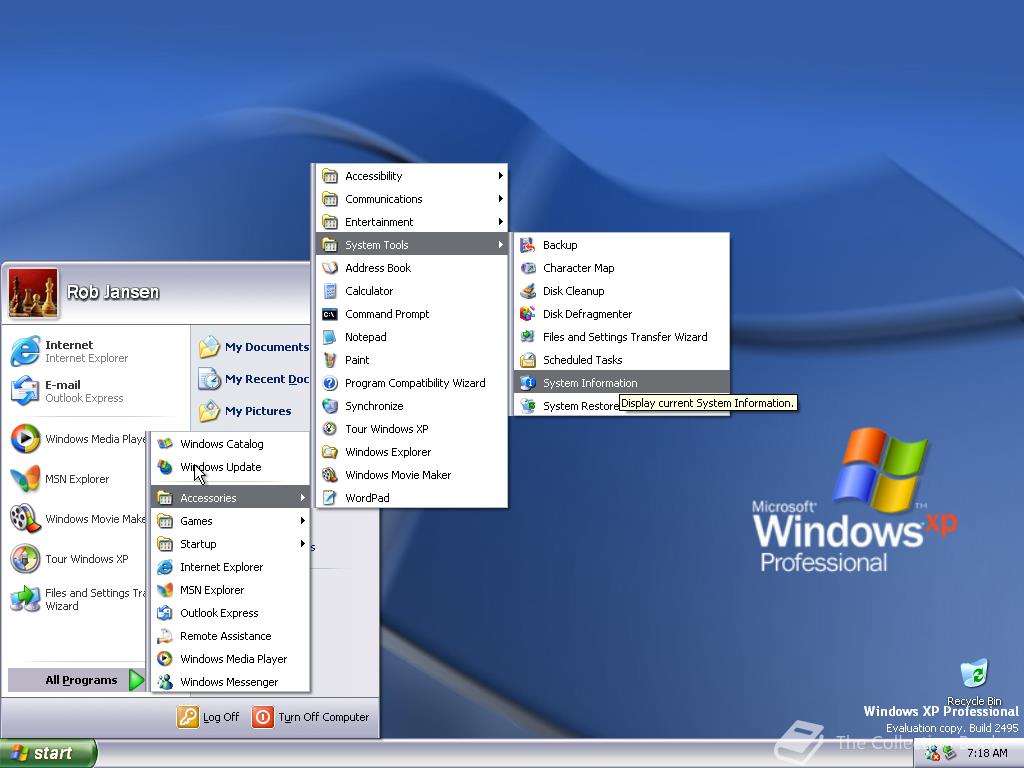1024x768 pixels.
Task: Launch Outlook Express from All Programs
Action: pyautogui.click(x=230, y=613)
